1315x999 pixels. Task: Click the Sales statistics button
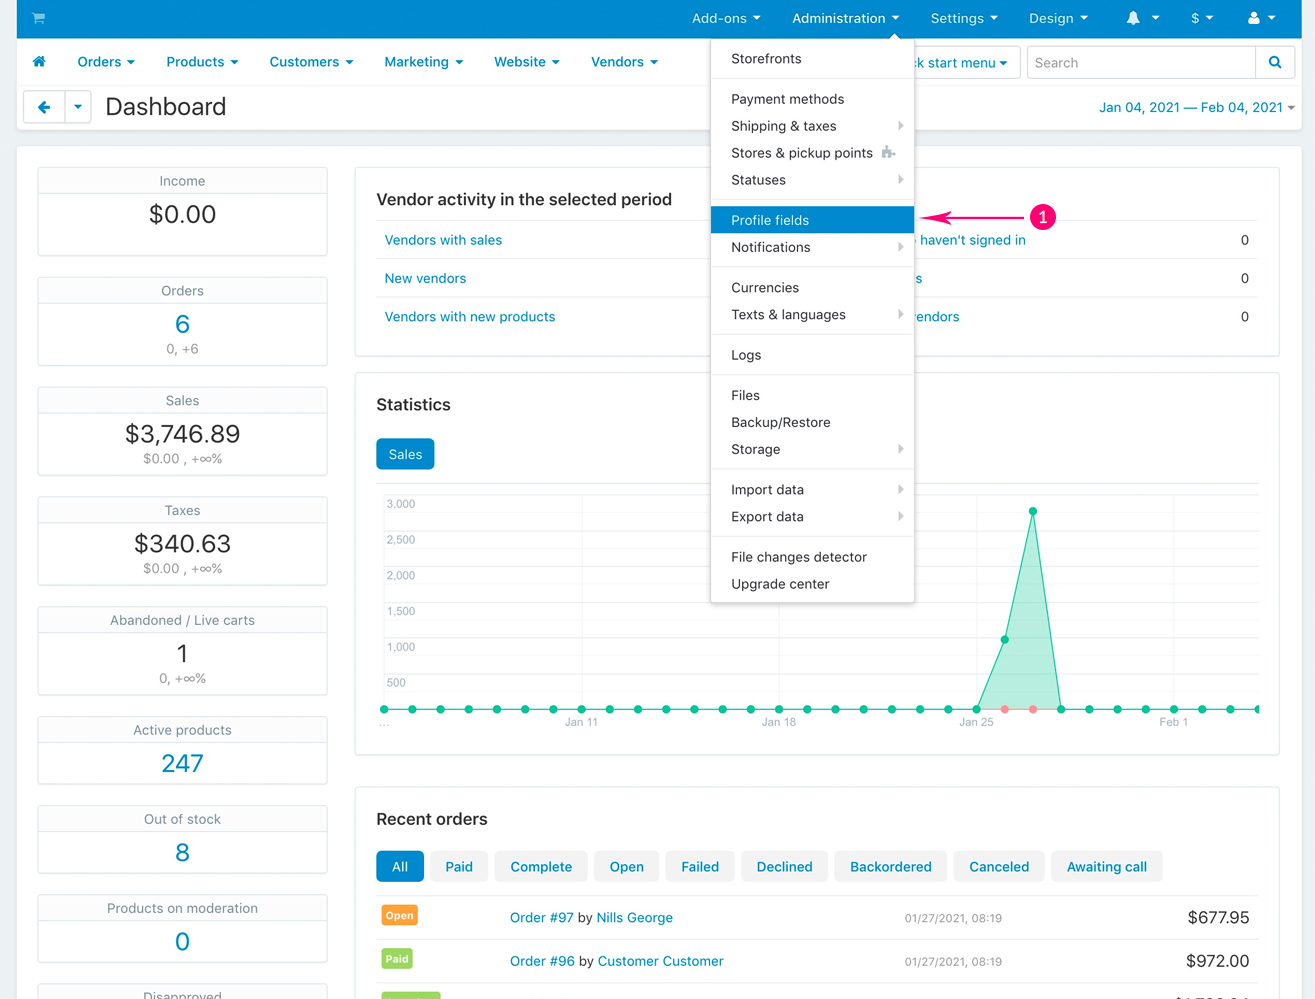click(x=405, y=454)
